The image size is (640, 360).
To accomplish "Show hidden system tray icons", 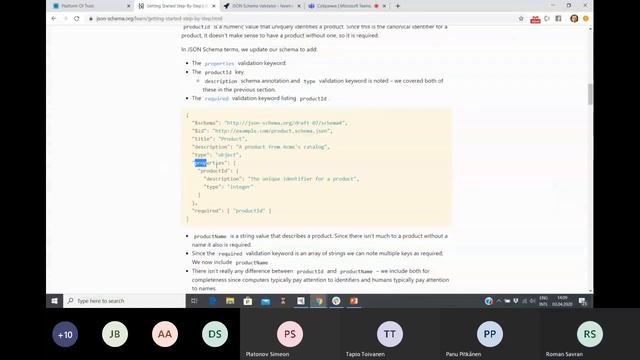I will click(x=498, y=301).
